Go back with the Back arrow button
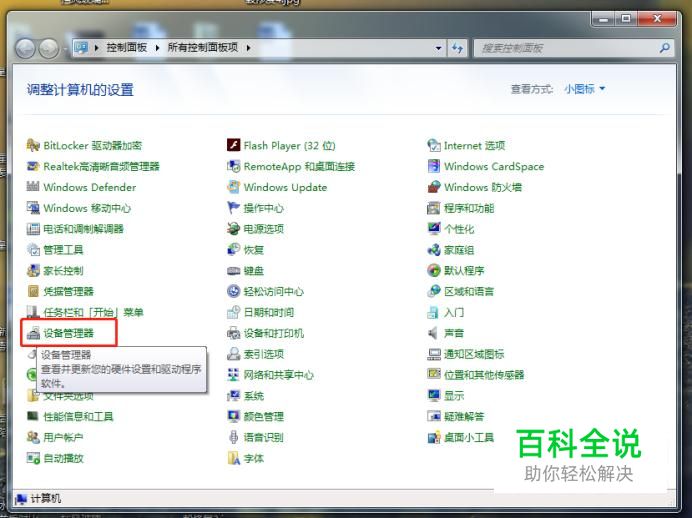Screen dimensions: 692x518 (x=25, y=48)
